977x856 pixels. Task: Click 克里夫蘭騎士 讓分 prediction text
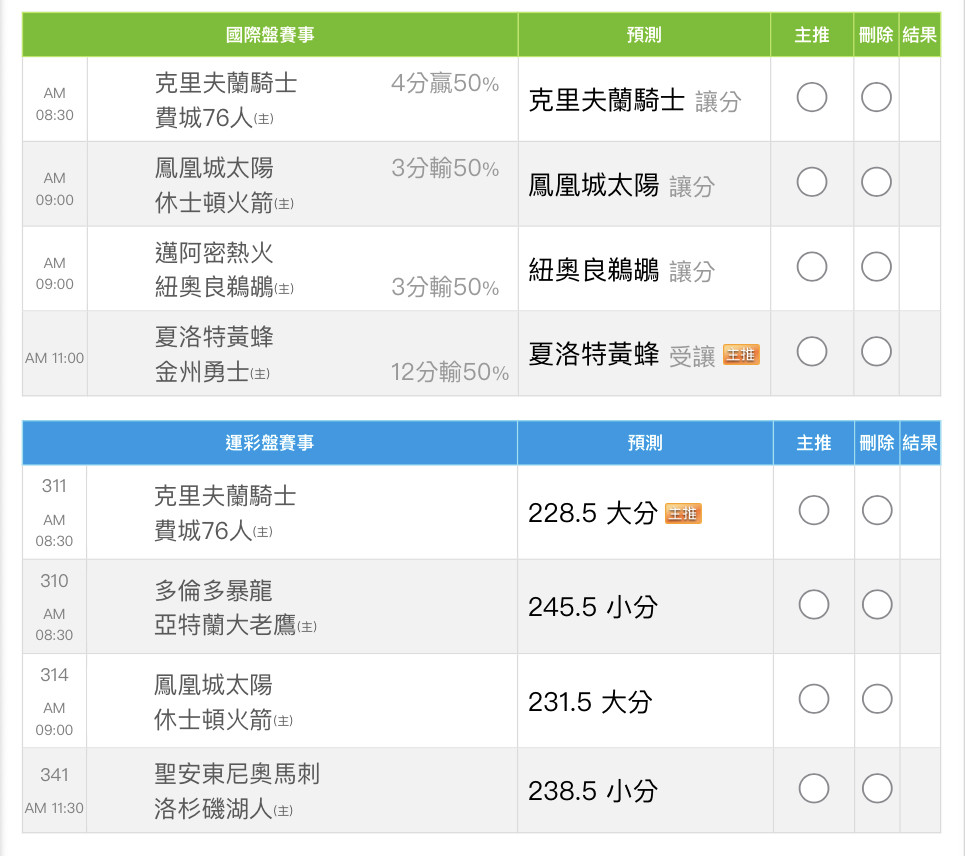[x=635, y=100]
